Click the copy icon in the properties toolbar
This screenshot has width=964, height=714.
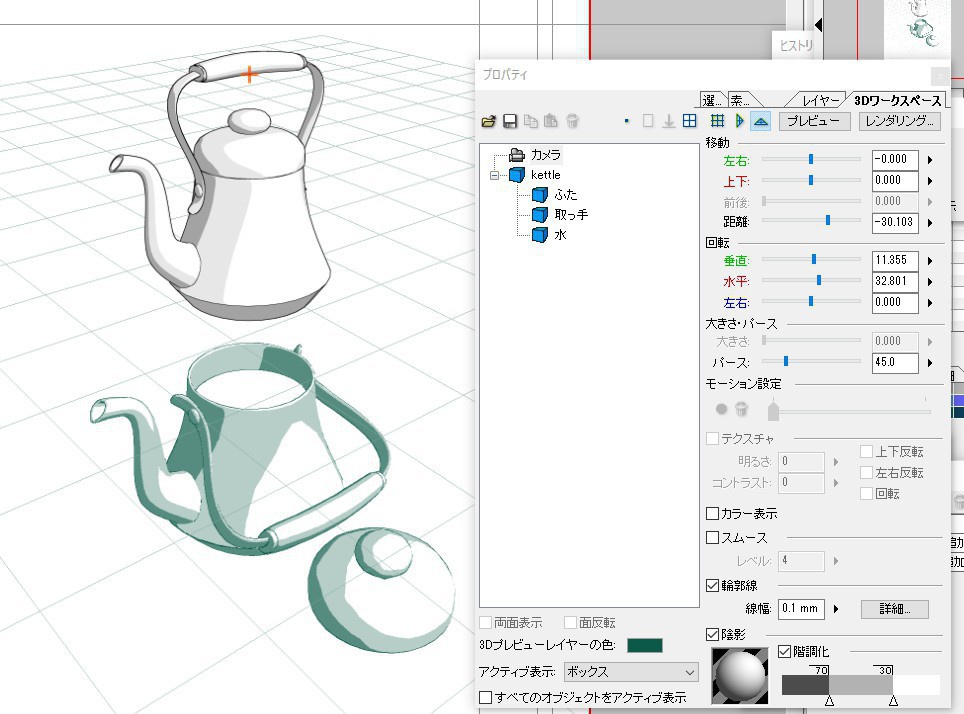532,121
